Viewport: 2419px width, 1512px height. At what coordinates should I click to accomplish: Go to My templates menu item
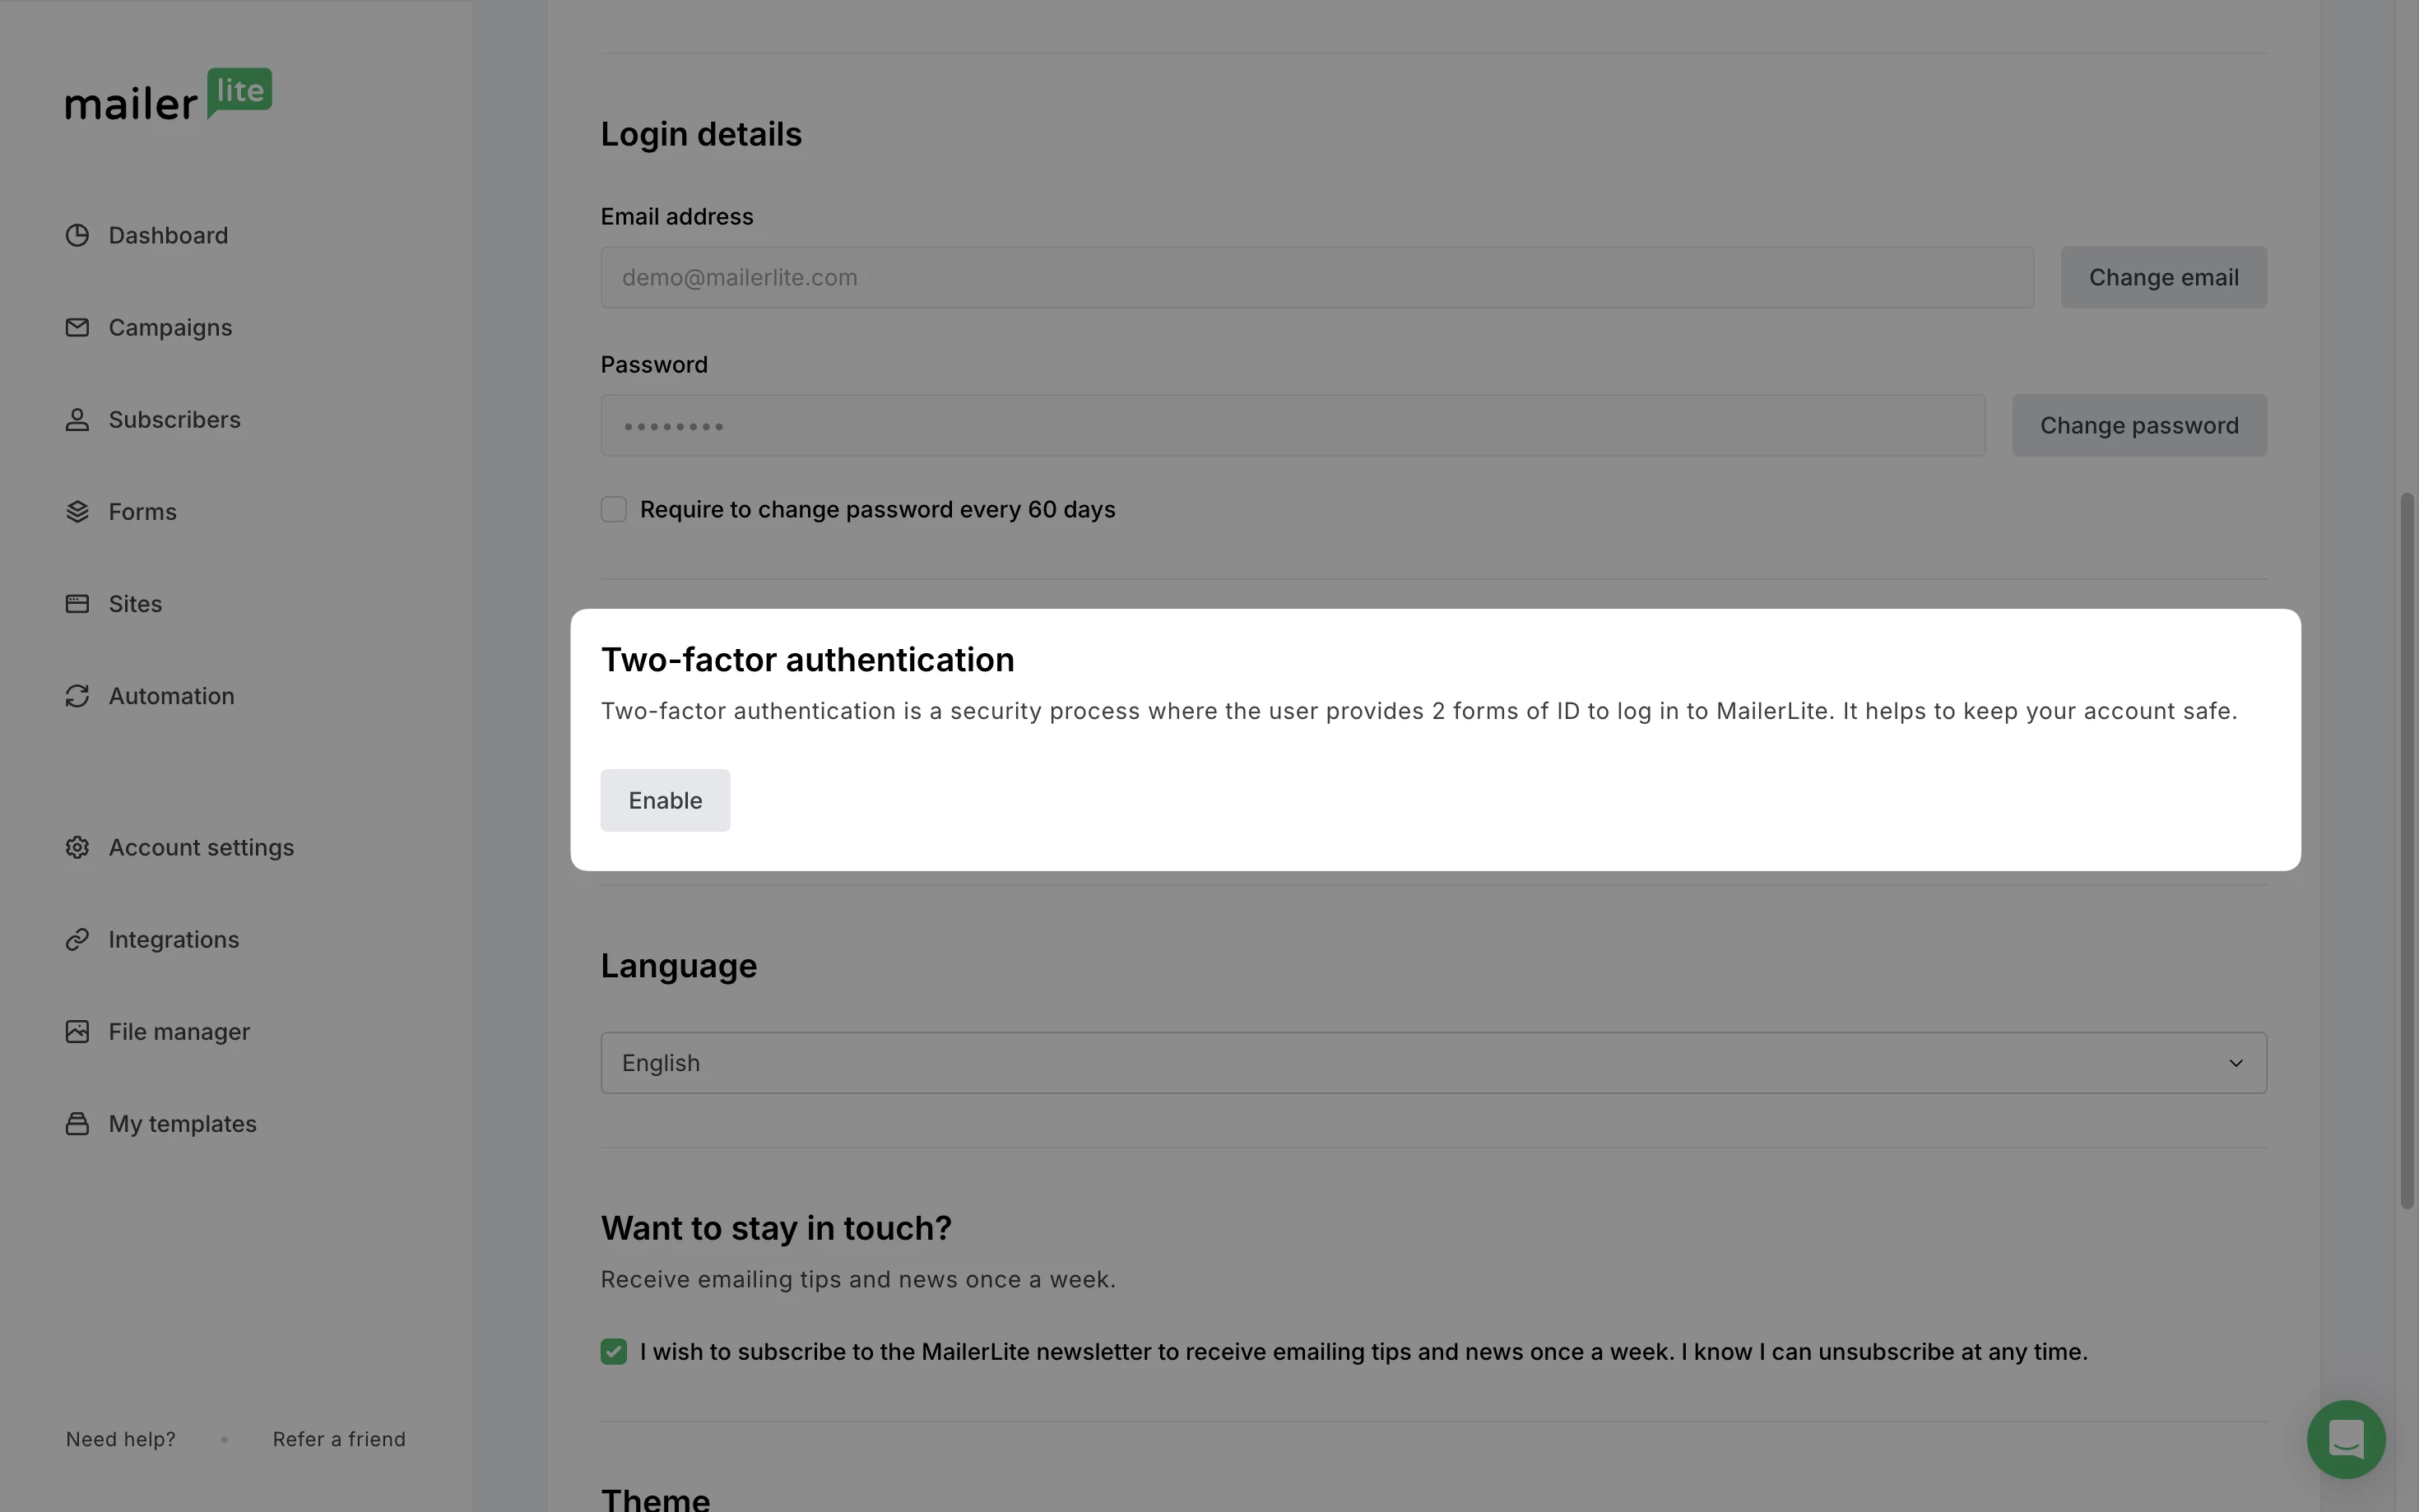point(182,1124)
